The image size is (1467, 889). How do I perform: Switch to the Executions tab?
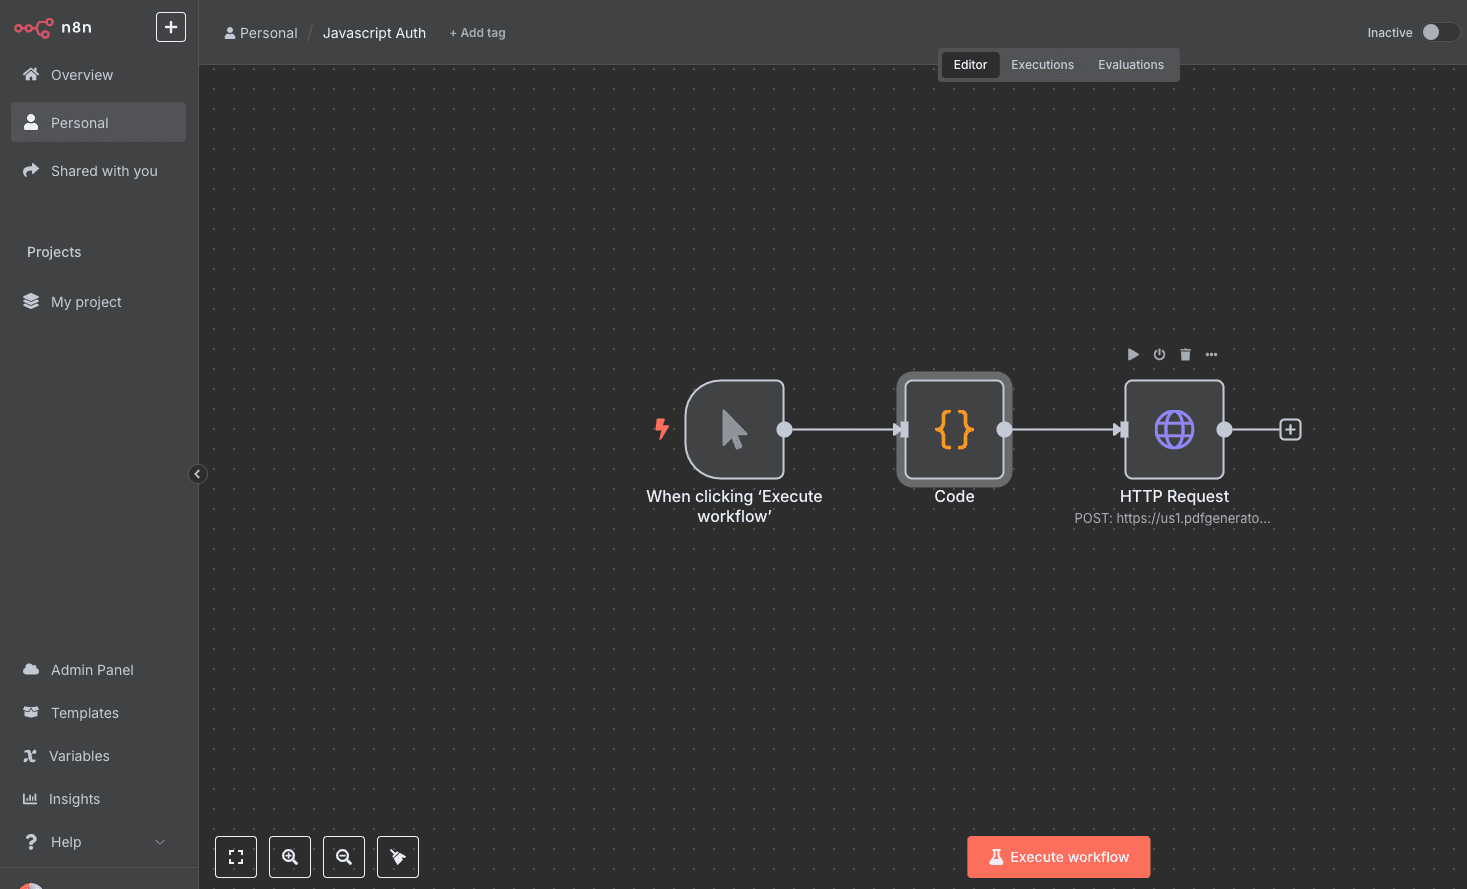pos(1042,65)
